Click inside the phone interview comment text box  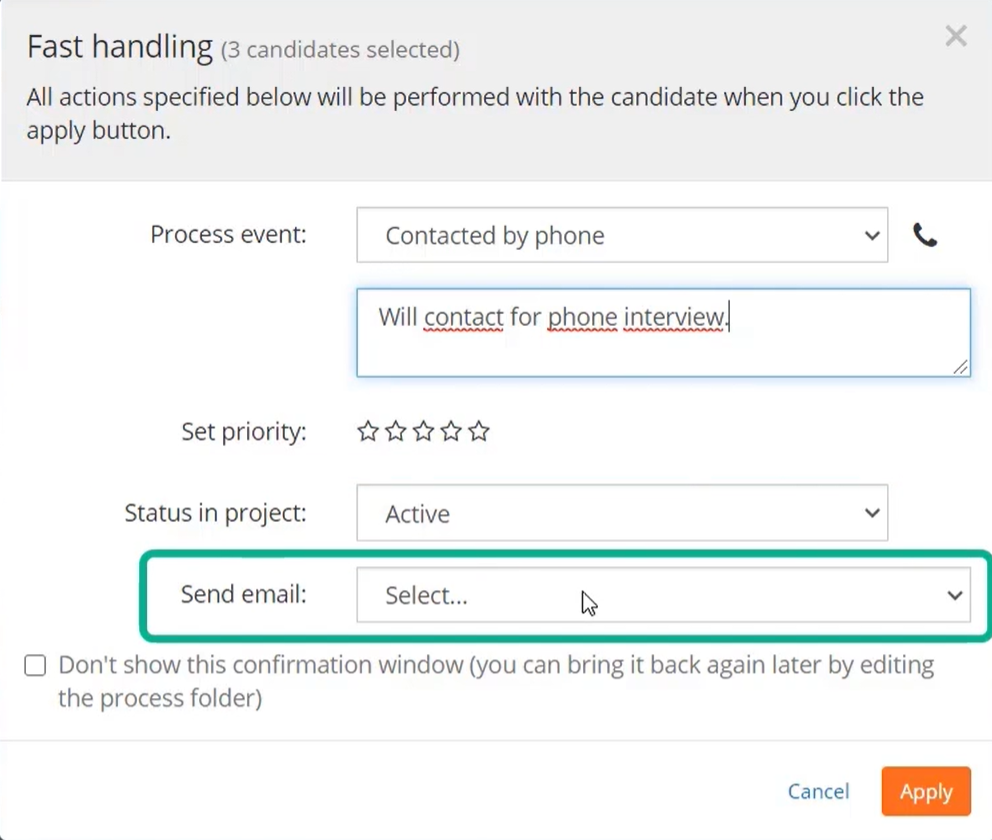click(663, 333)
